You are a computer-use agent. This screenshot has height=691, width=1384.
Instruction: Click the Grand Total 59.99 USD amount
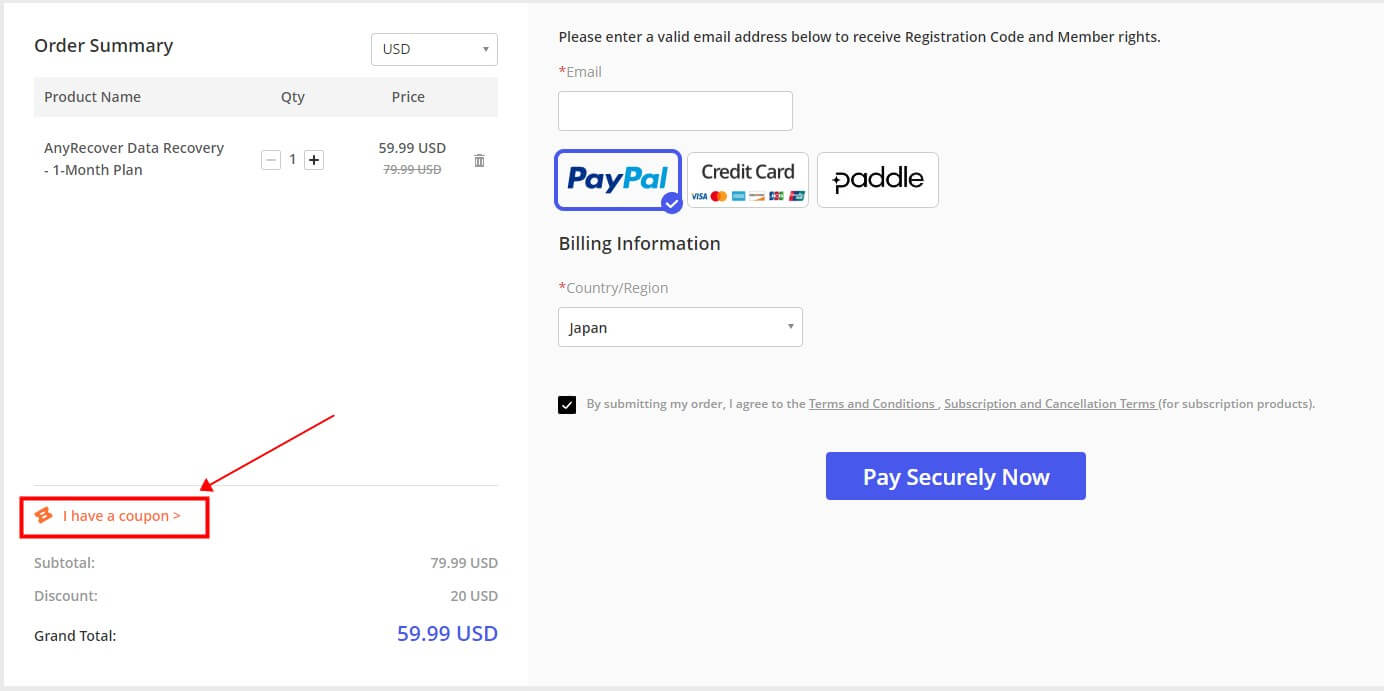(447, 634)
